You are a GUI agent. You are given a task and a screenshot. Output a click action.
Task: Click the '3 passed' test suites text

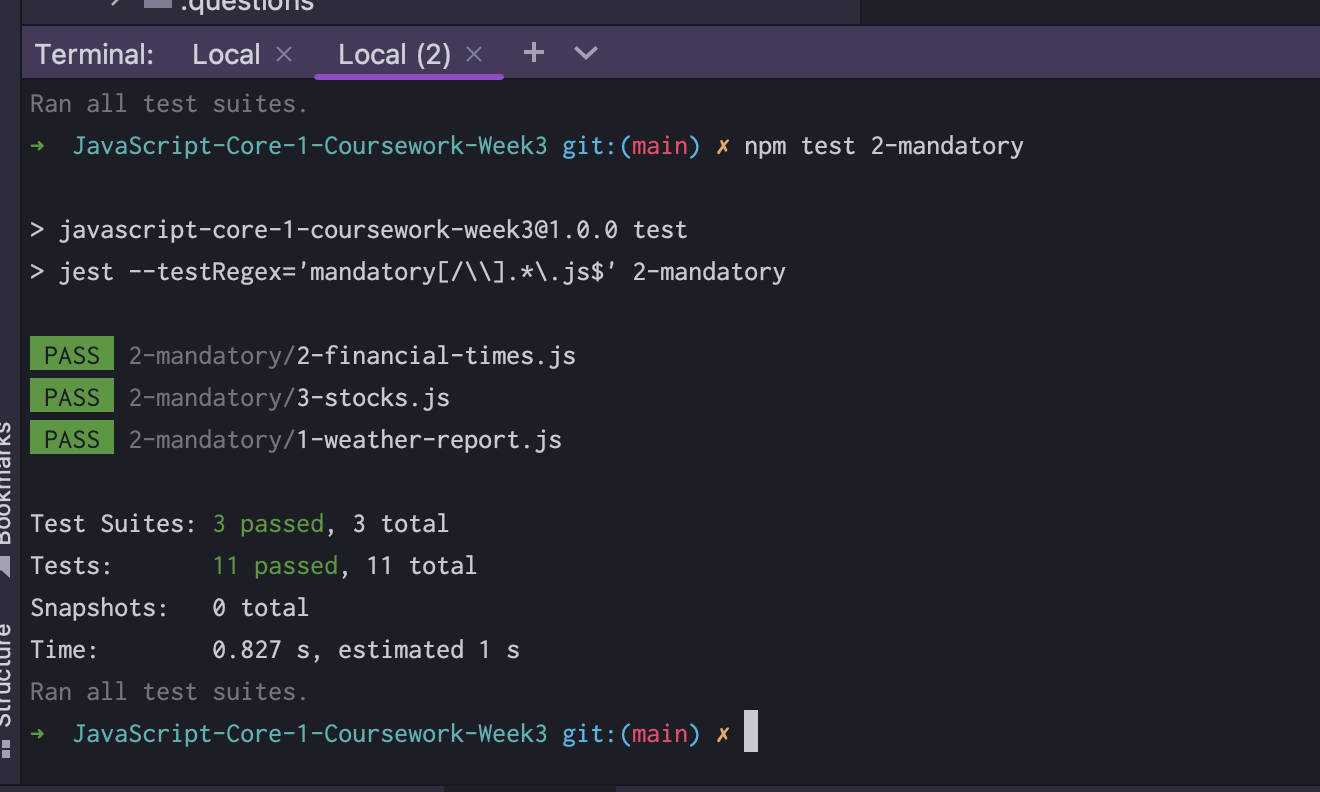point(268,524)
